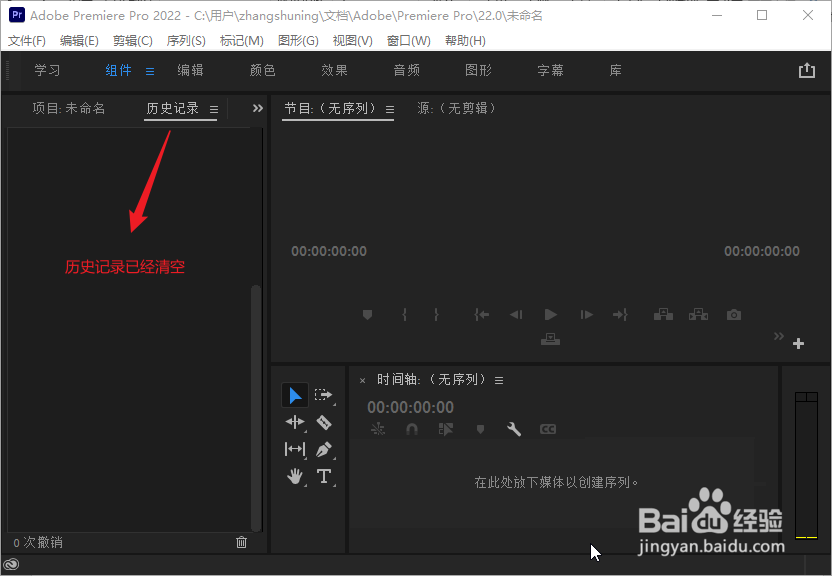Switch to the Assembly workspace
This screenshot has height=576, width=832.
pyautogui.click(x=118, y=70)
